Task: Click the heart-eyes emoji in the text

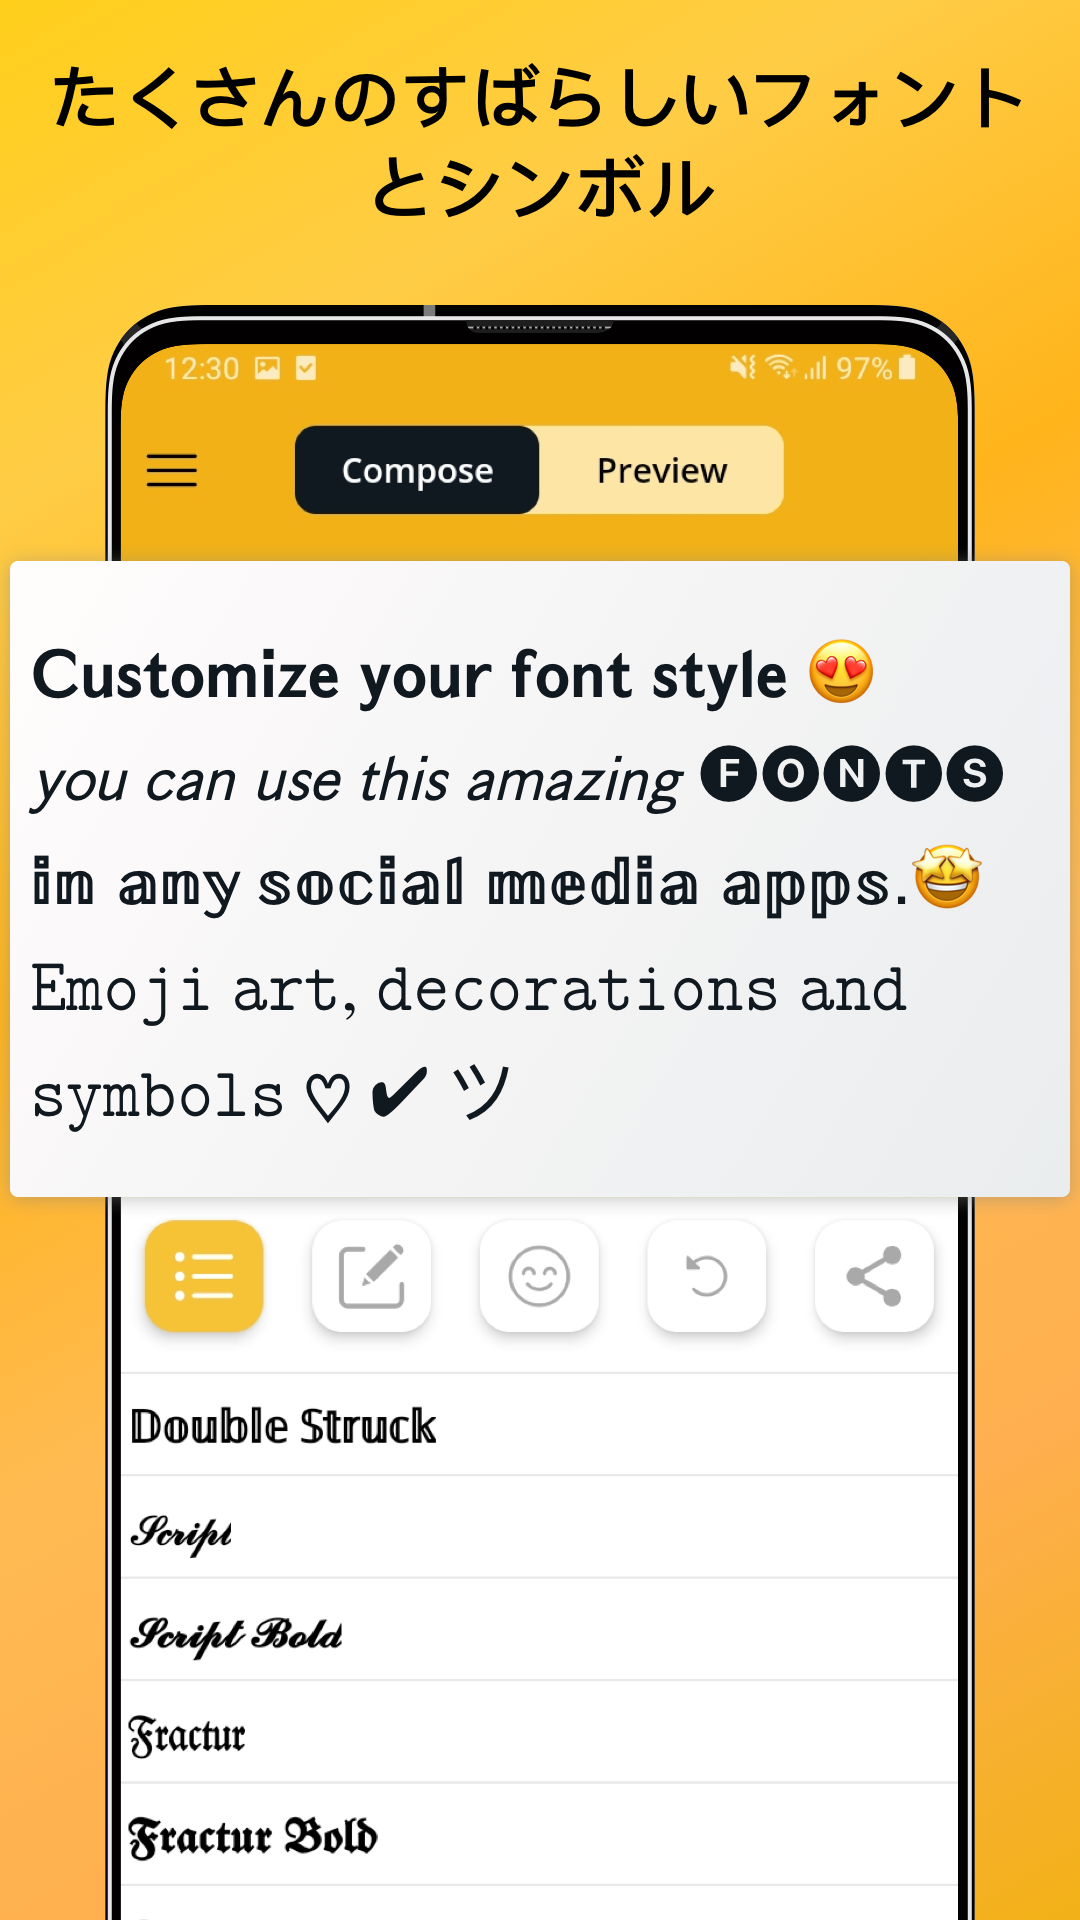Action: [841, 671]
